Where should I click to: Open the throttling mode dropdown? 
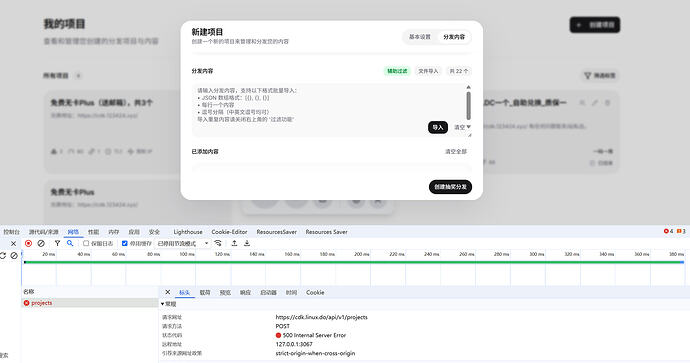click(x=183, y=243)
